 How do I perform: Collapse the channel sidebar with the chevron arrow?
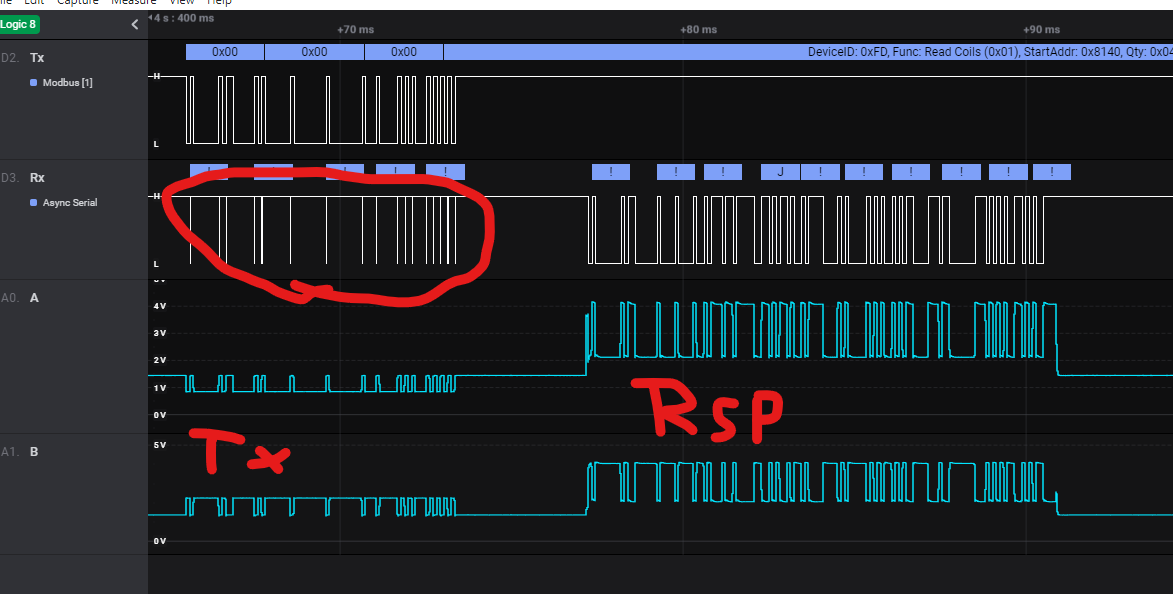pos(135,25)
